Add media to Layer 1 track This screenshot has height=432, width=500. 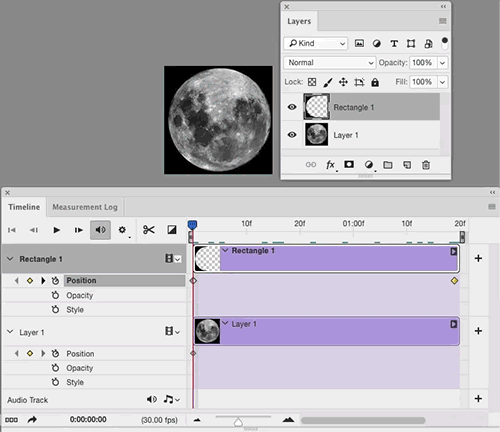(x=478, y=331)
